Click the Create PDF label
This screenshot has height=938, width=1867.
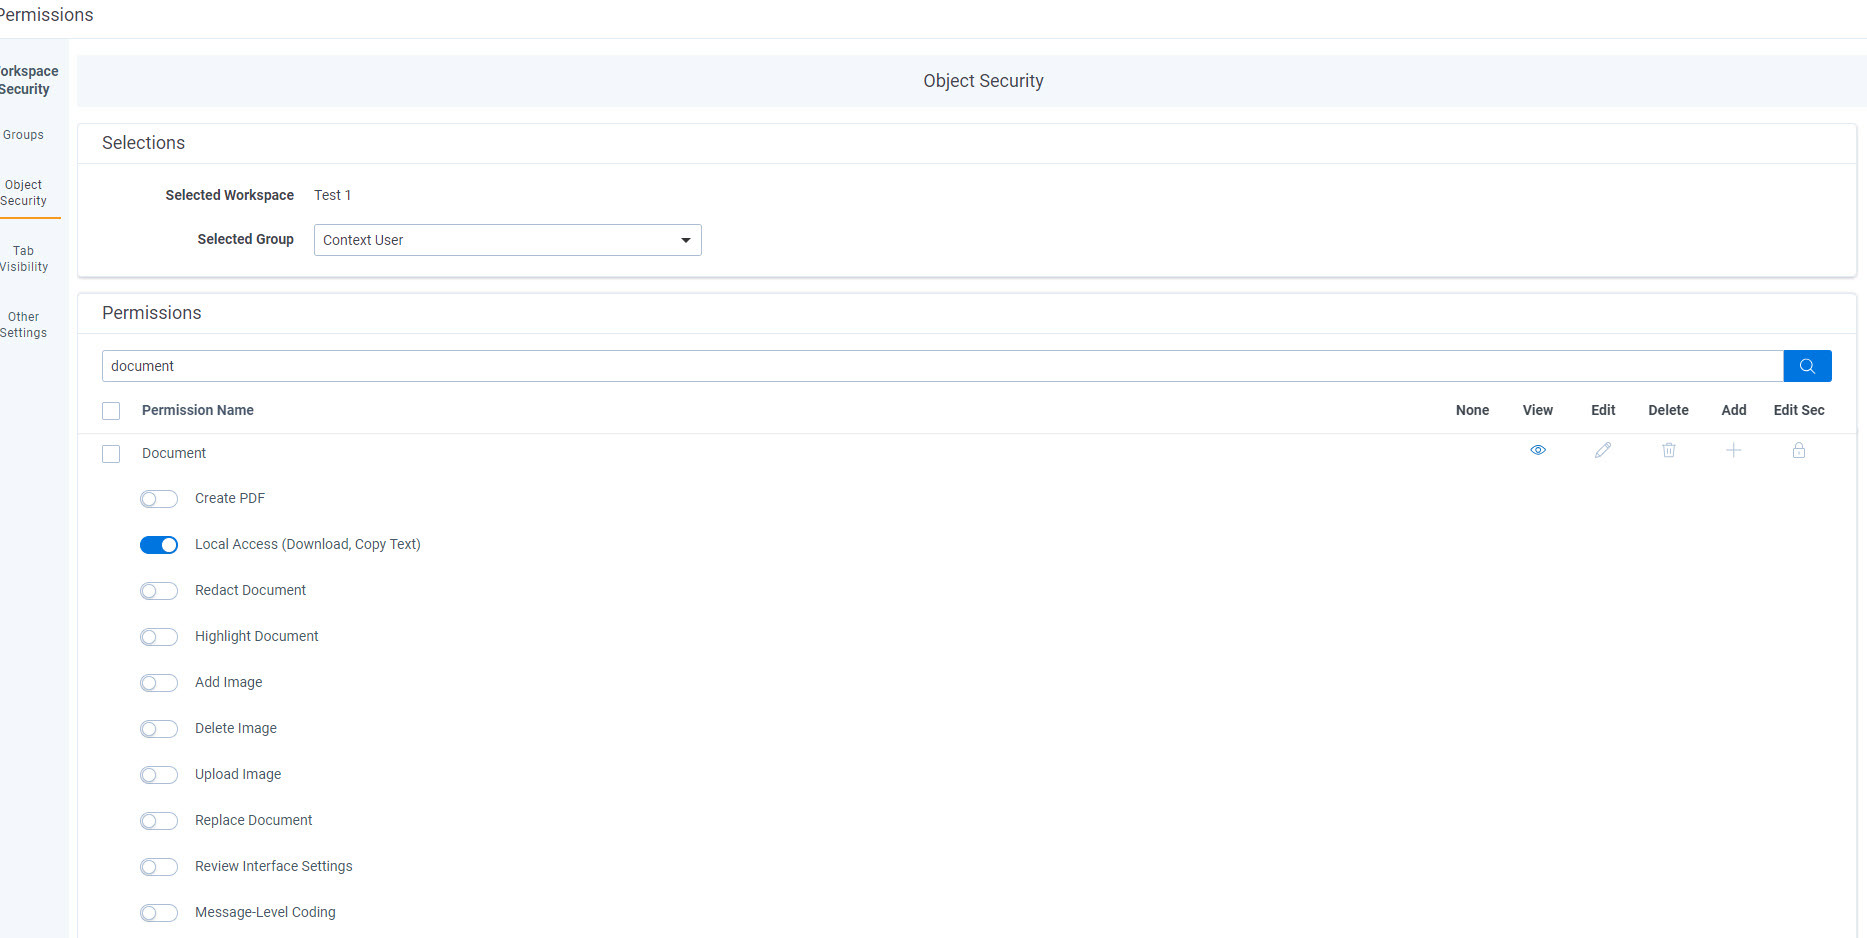pyautogui.click(x=230, y=498)
